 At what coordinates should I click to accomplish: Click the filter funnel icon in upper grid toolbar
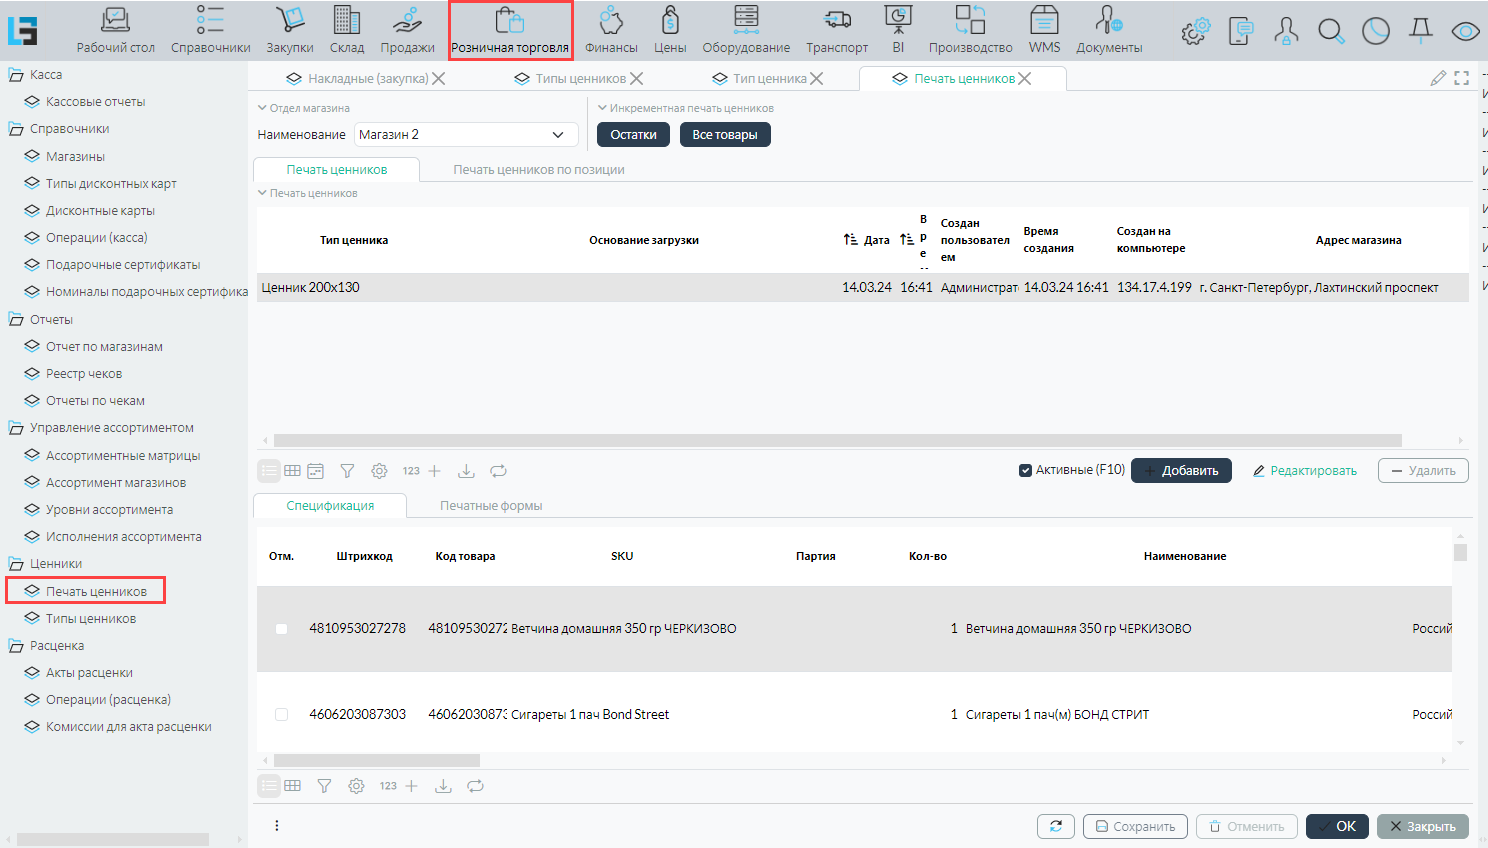click(x=347, y=471)
